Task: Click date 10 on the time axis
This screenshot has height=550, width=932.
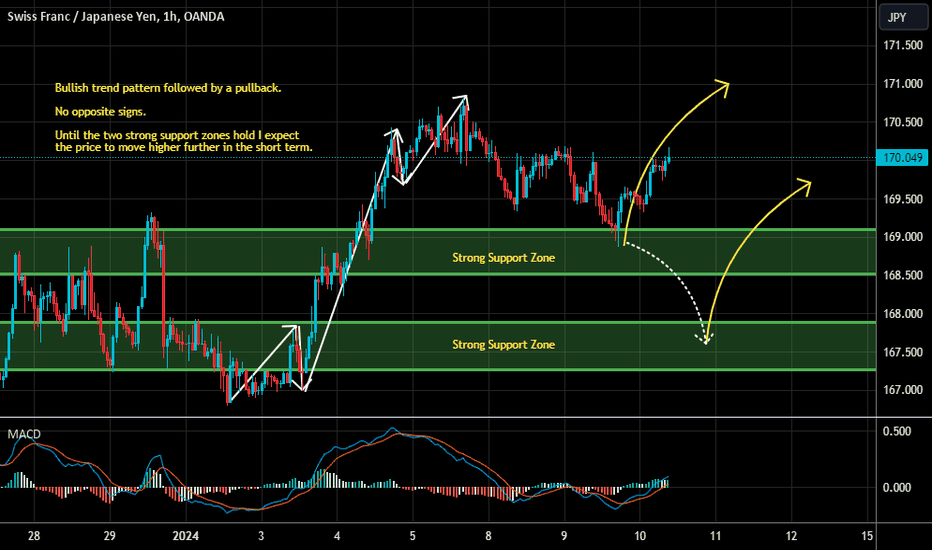Action: click(x=640, y=536)
